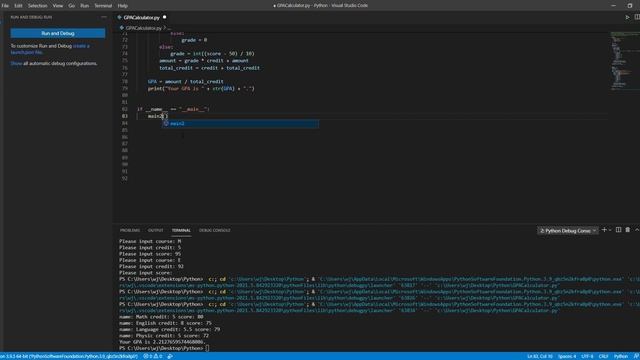Image resolution: width=640 pixels, height=360 pixels.
Task: Maximize panel with chevron-up icon
Action: tap(637, 230)
